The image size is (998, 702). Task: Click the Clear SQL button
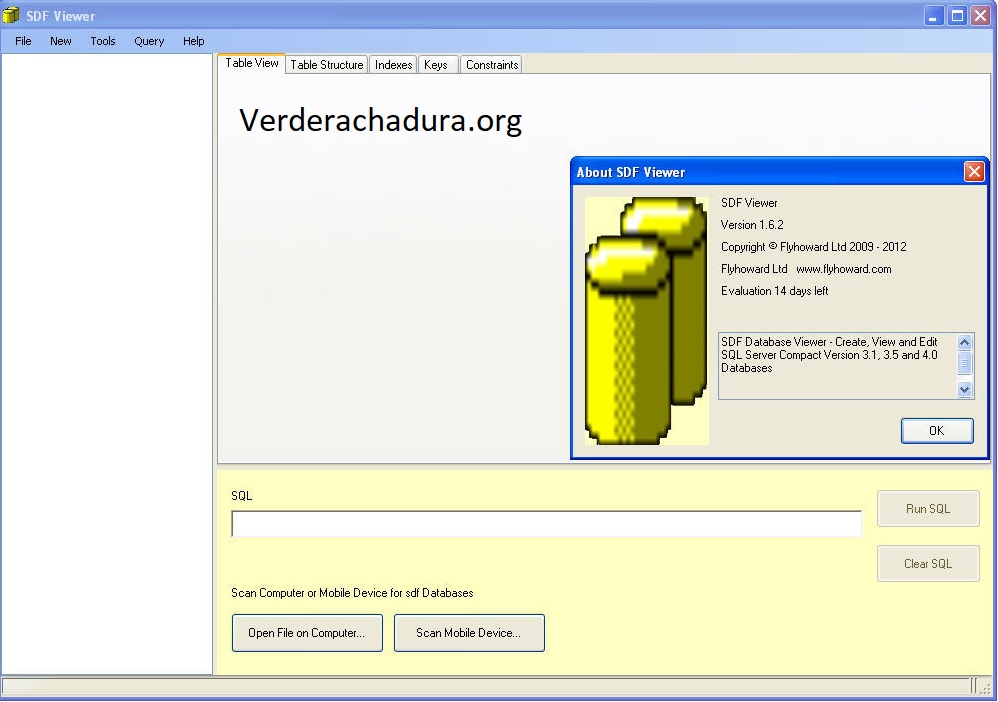[x=928, y=563]
